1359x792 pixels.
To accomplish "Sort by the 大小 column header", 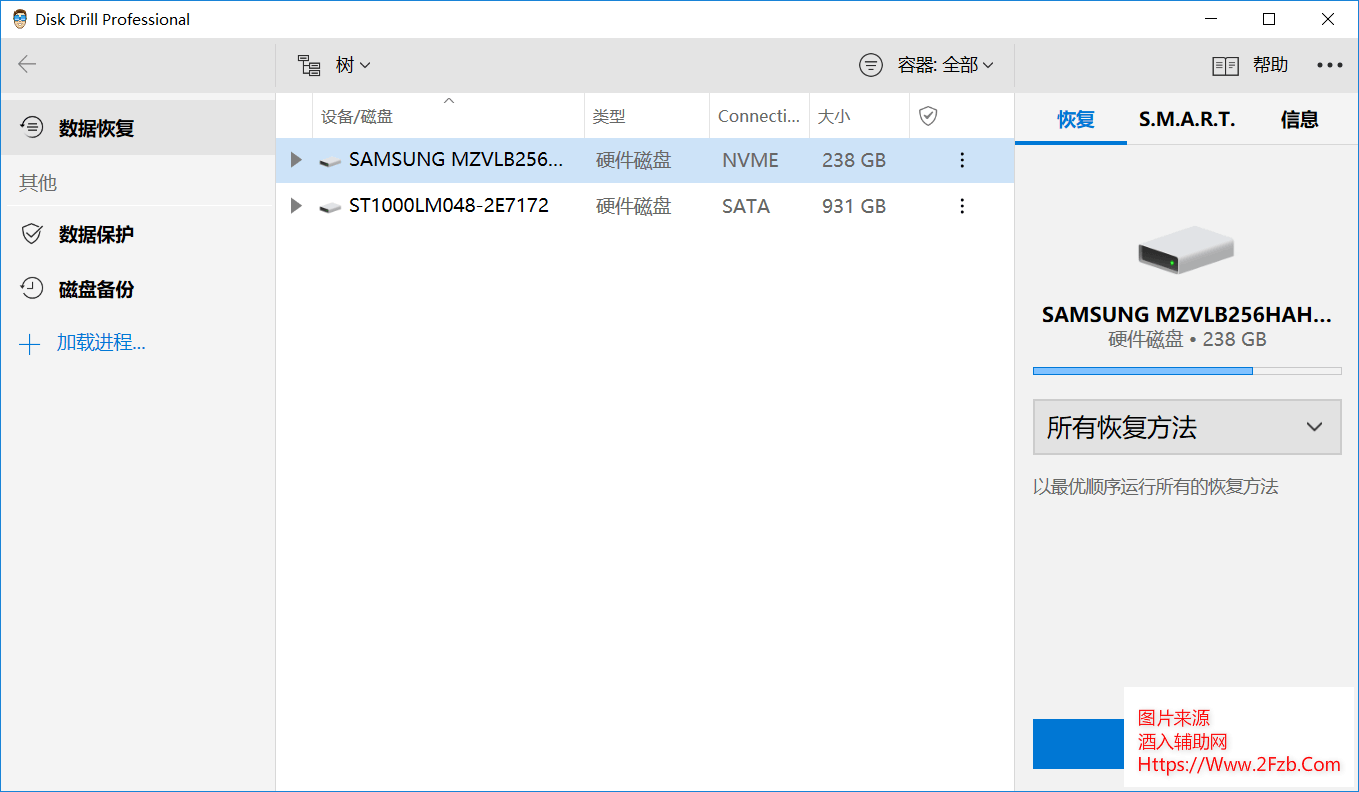I will (x=834, y=117).
